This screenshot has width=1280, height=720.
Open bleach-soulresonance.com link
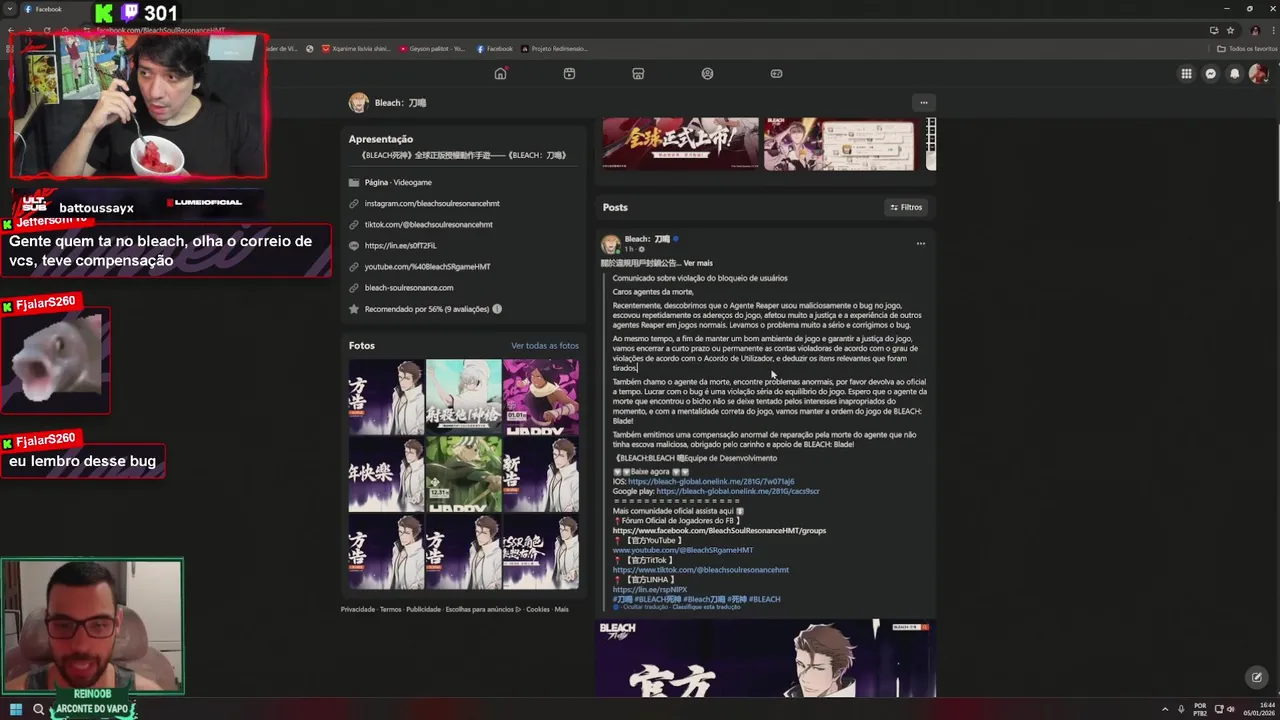[x=409, y=288]
